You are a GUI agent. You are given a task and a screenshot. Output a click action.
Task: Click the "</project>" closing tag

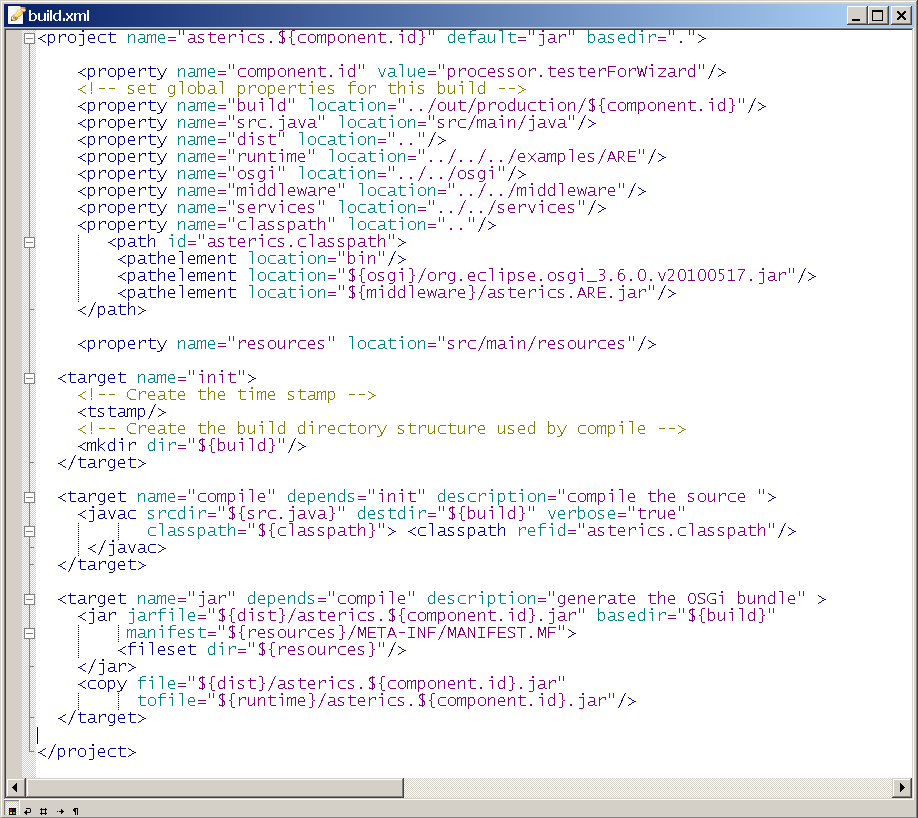pos(87,751)
